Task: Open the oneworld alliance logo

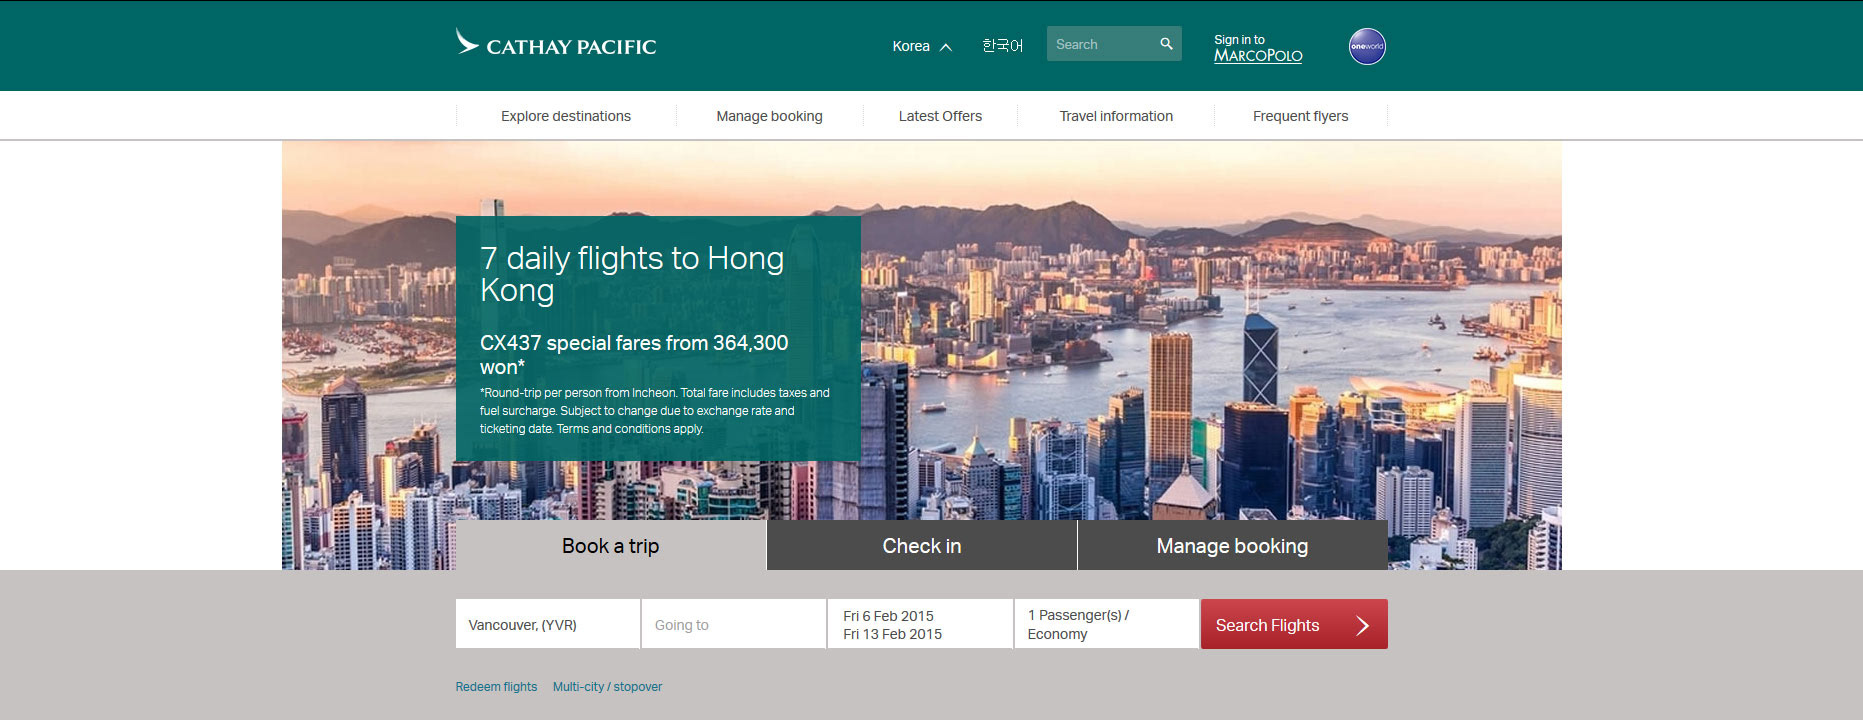Action: coord(1367,46)
